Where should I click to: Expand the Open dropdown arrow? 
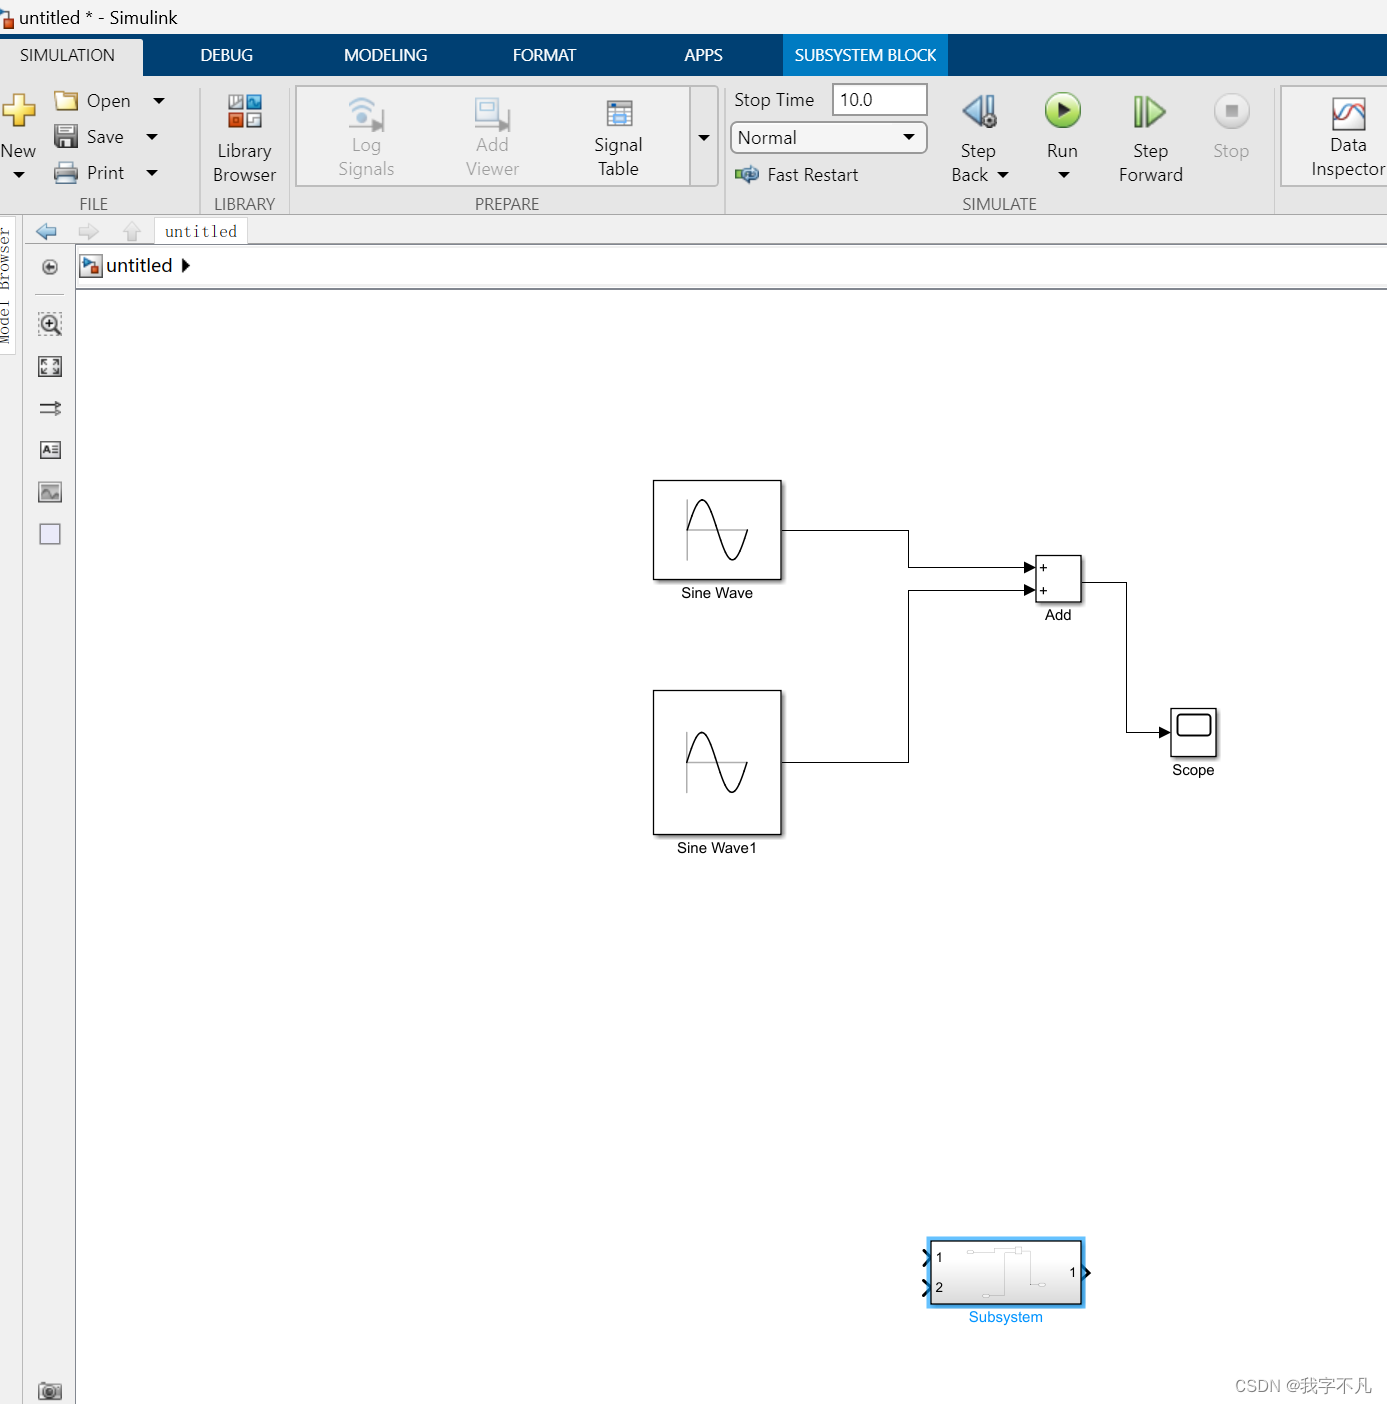point(159,101)
